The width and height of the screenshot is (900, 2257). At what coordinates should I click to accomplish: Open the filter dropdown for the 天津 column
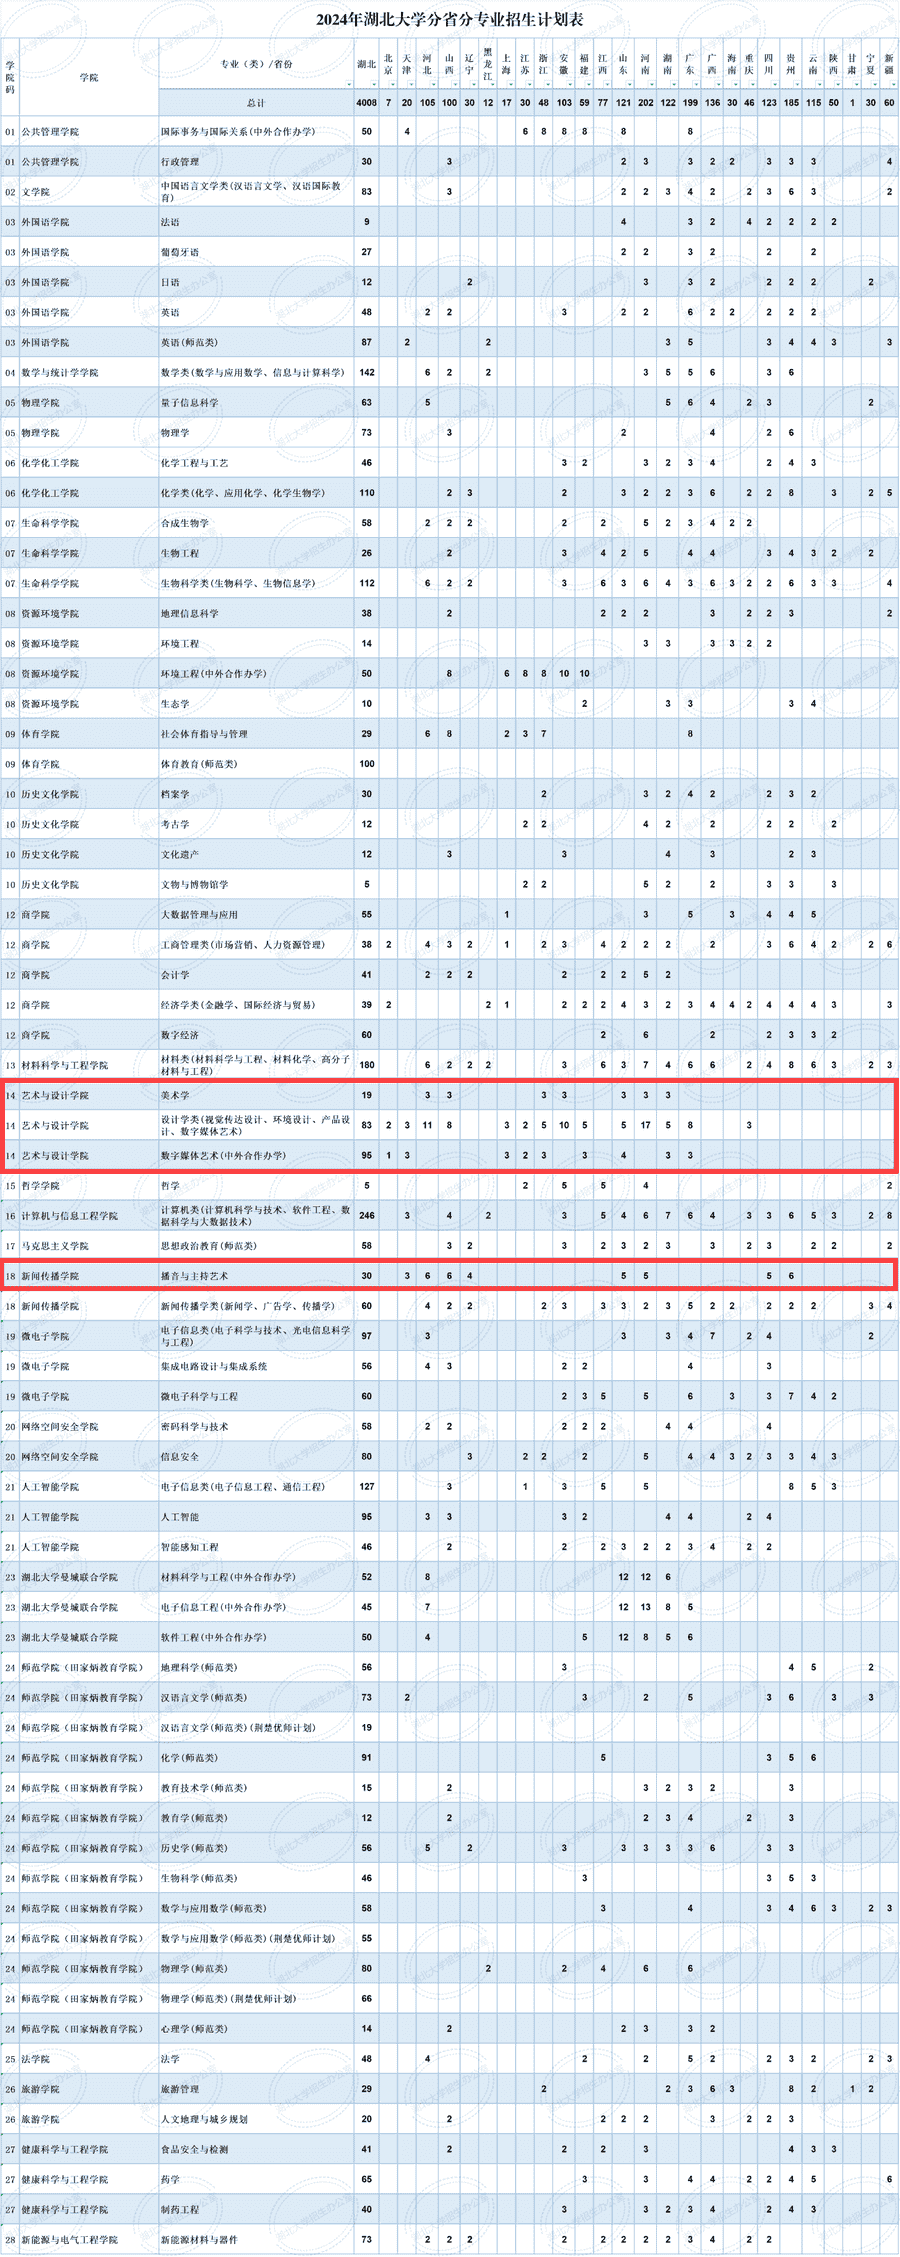coord(412,85)
